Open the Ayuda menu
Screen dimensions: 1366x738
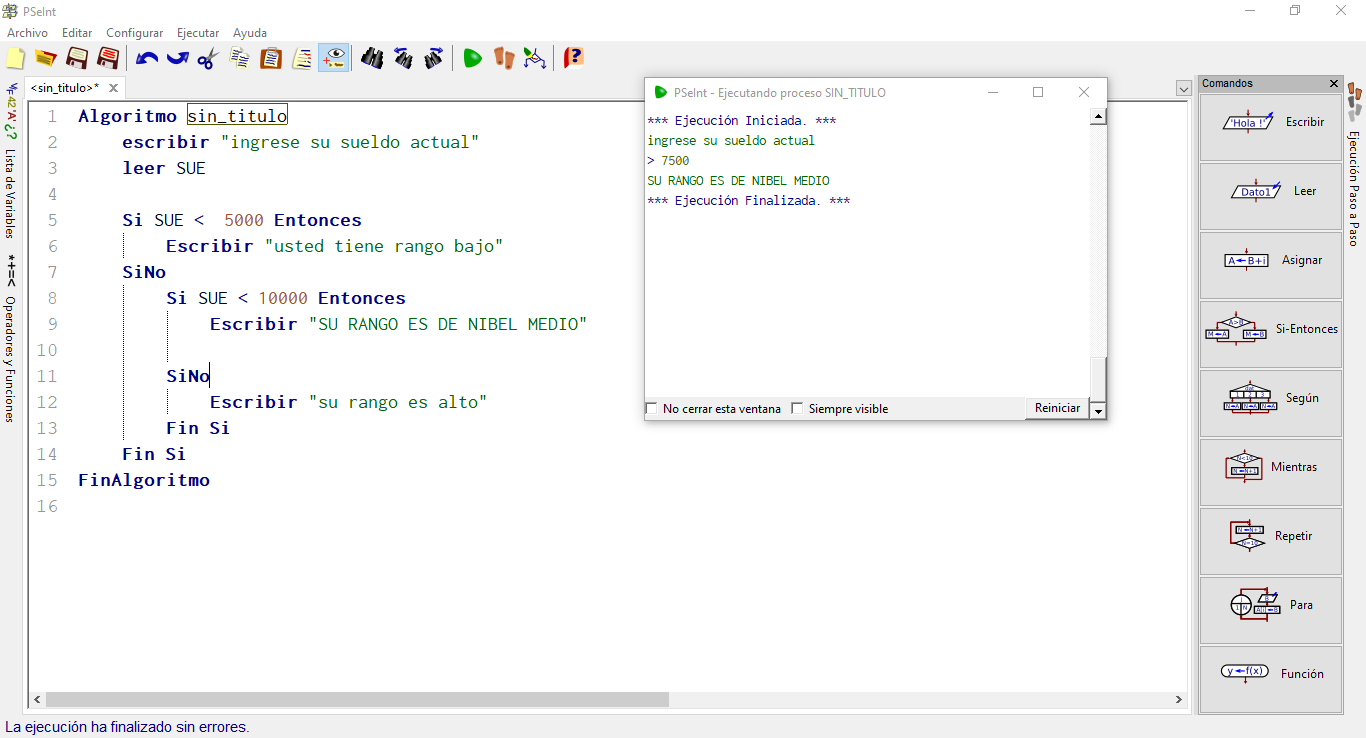tap(250, 33)
